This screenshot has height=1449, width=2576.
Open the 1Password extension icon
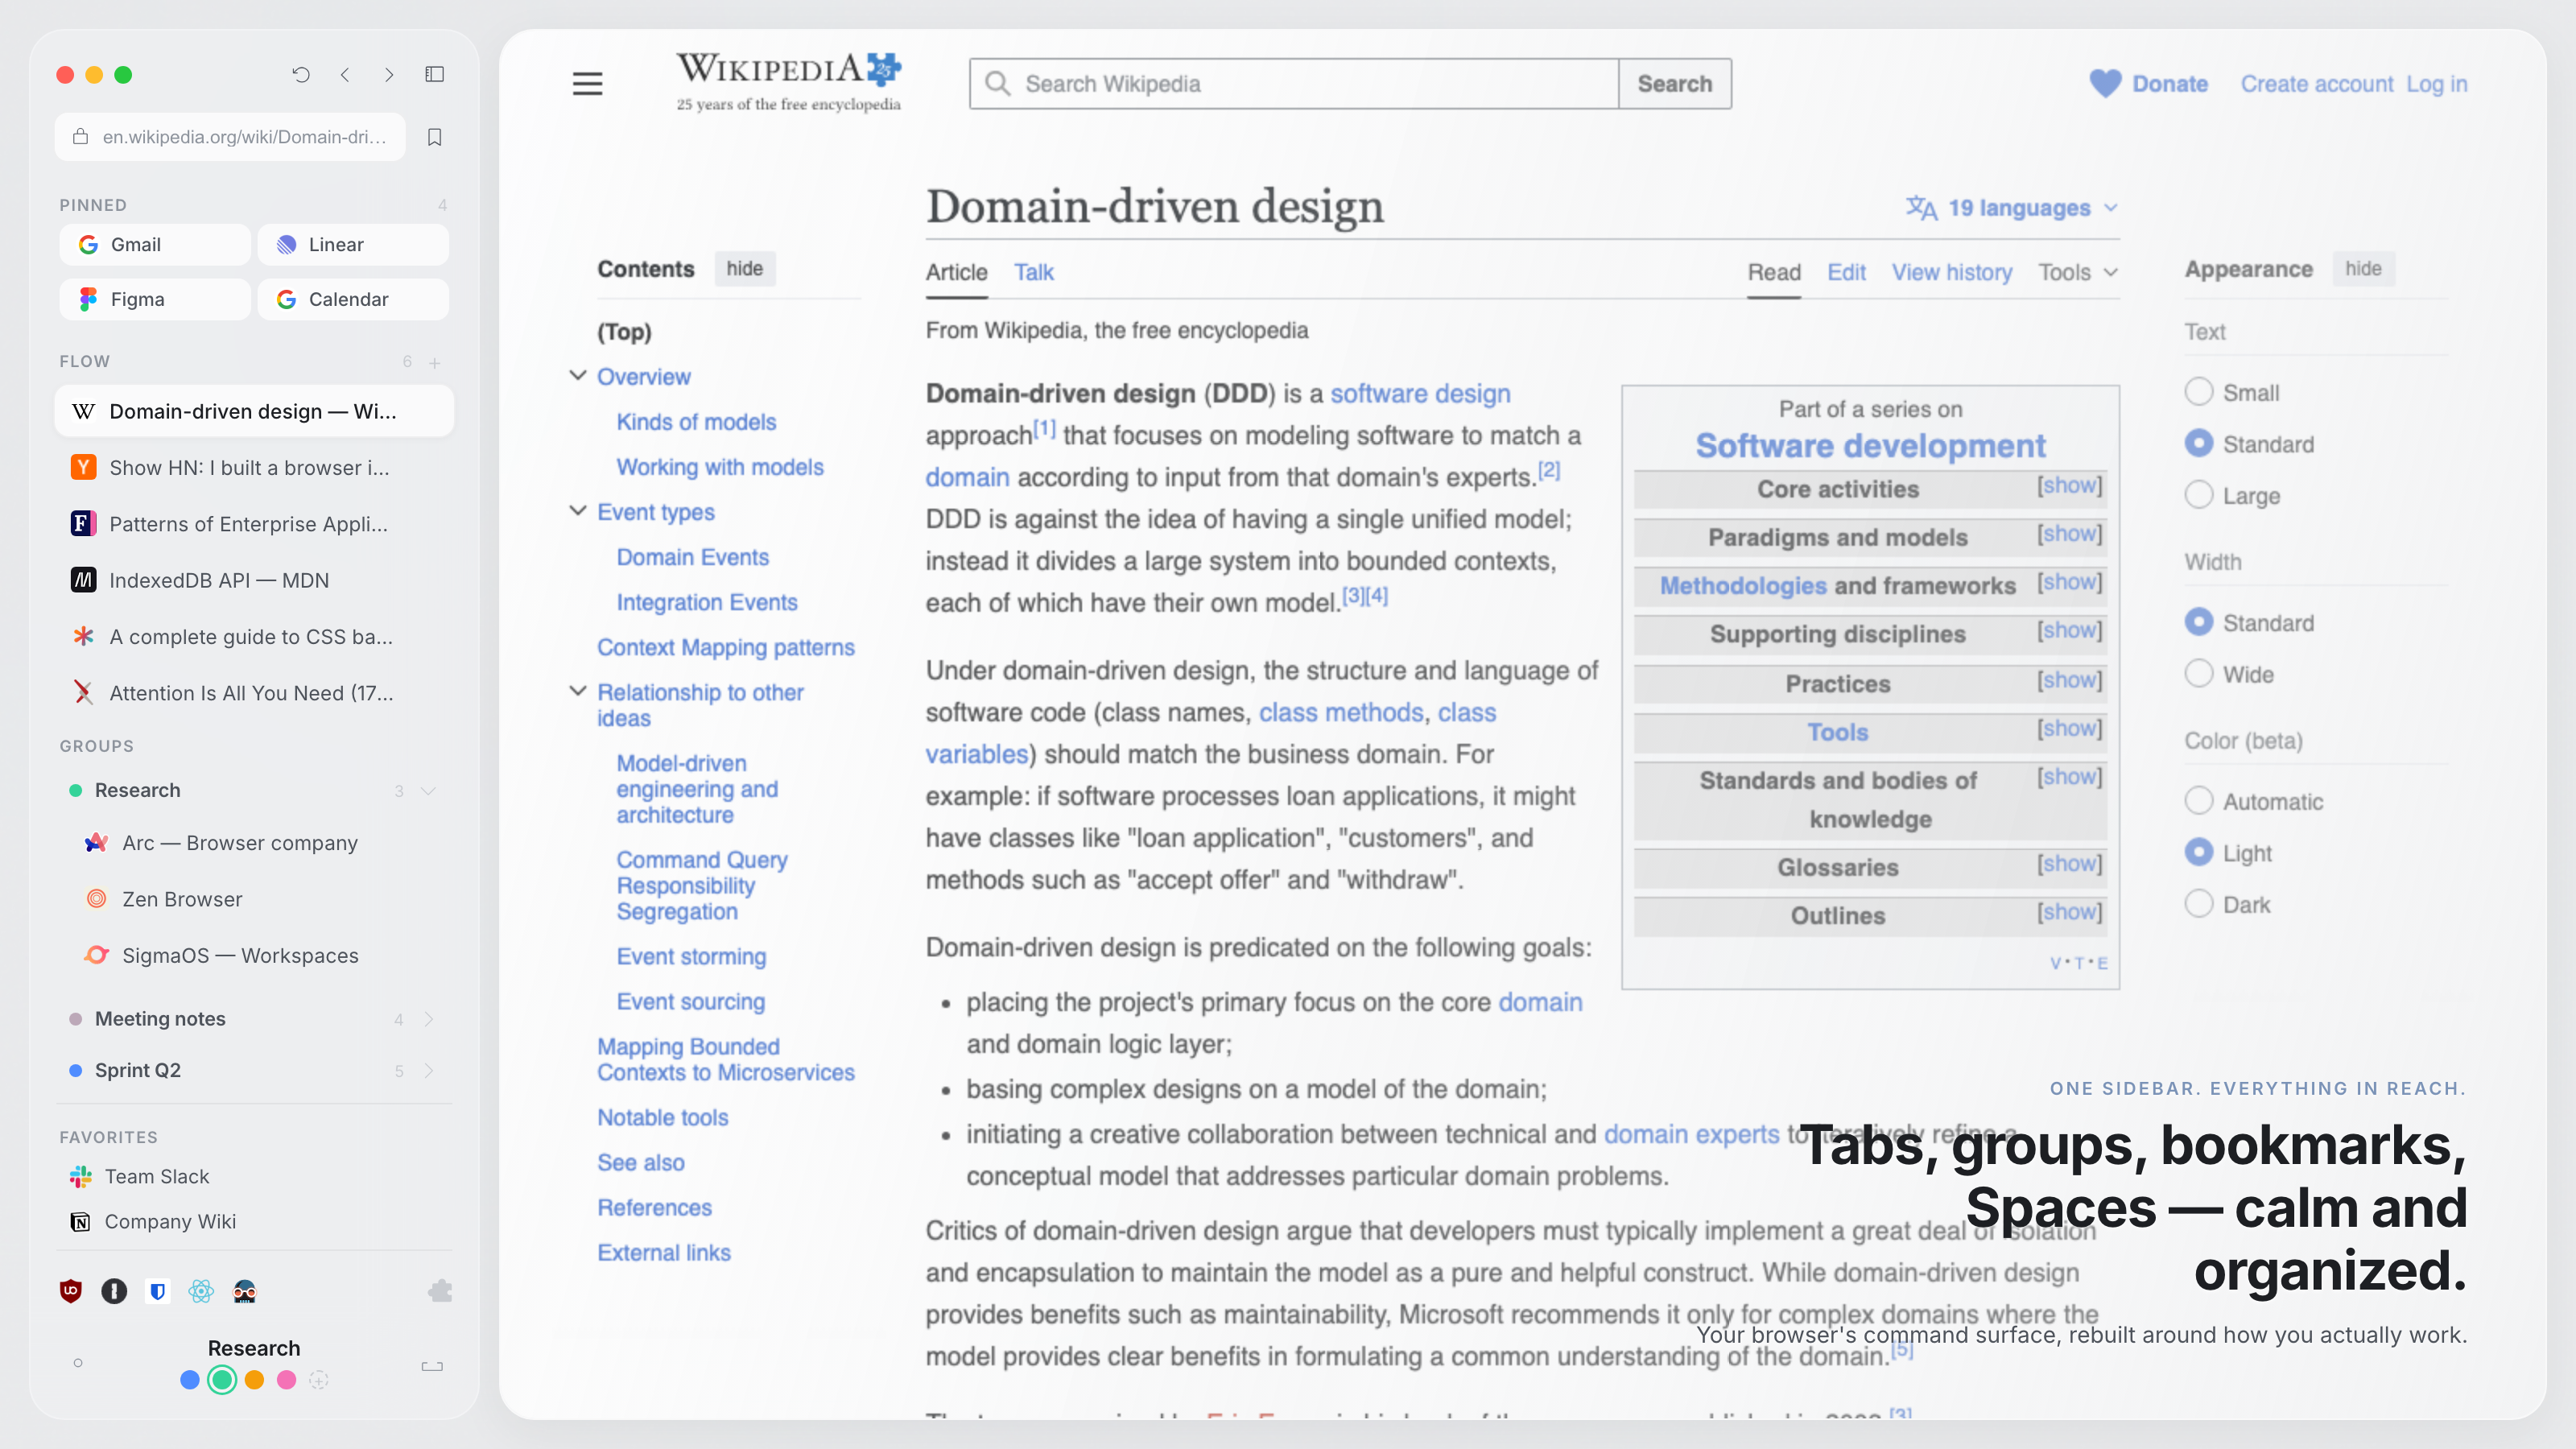point(114,1291)
